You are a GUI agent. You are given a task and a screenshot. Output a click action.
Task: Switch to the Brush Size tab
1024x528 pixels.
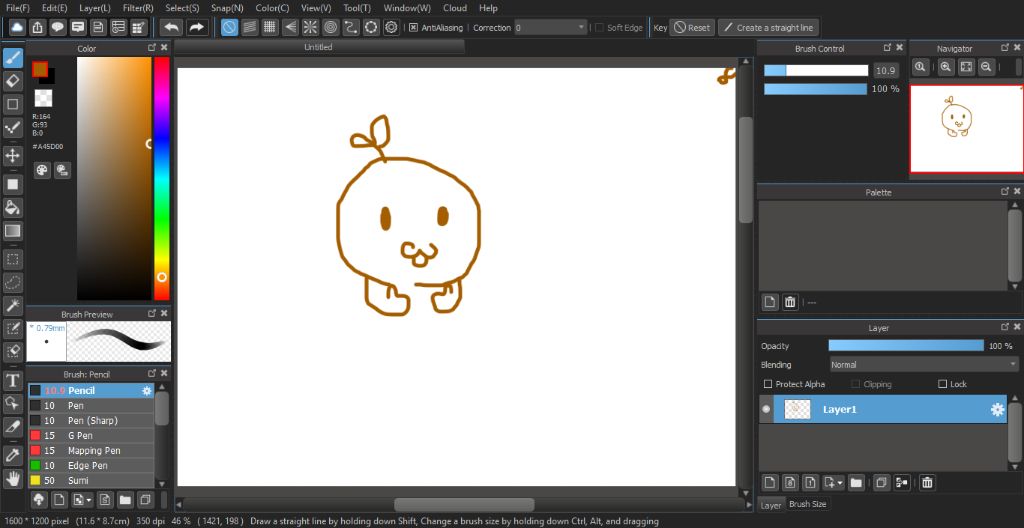tap(807, 504)
